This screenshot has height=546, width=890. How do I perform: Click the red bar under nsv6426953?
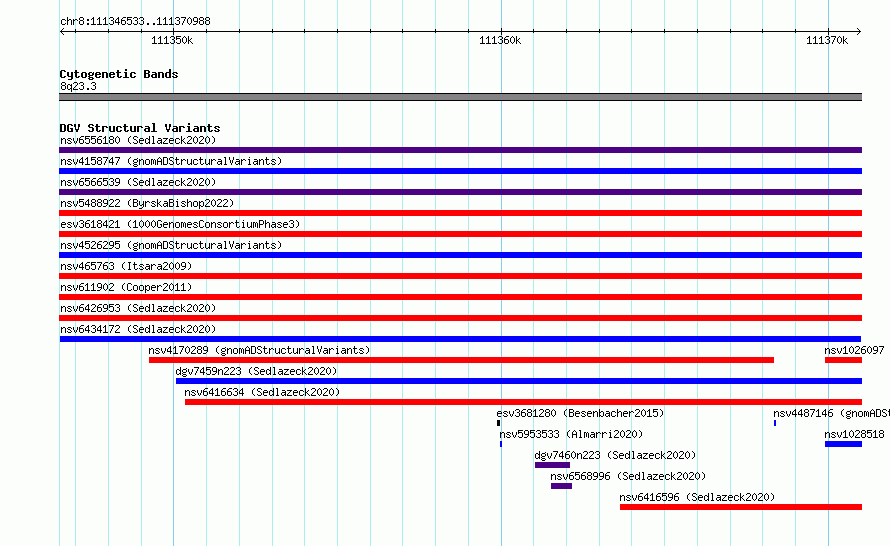click(x=460, y=318)
